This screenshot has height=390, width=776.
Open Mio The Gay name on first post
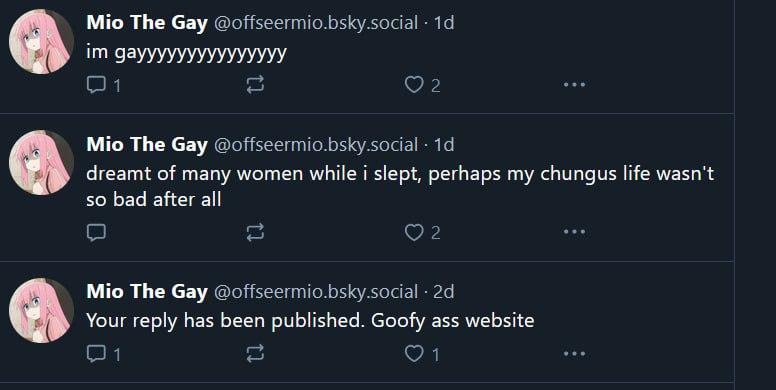[147, 23]
